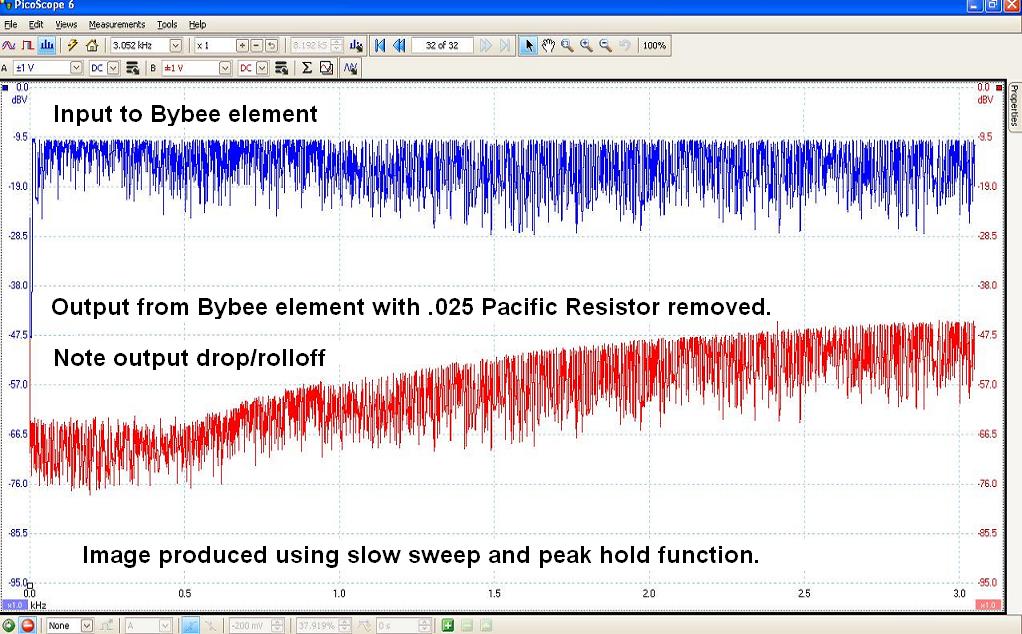The height and width of the screenshot is (634, 1022).
Task: Click the Reference waveforms icon
Action: 326,68
